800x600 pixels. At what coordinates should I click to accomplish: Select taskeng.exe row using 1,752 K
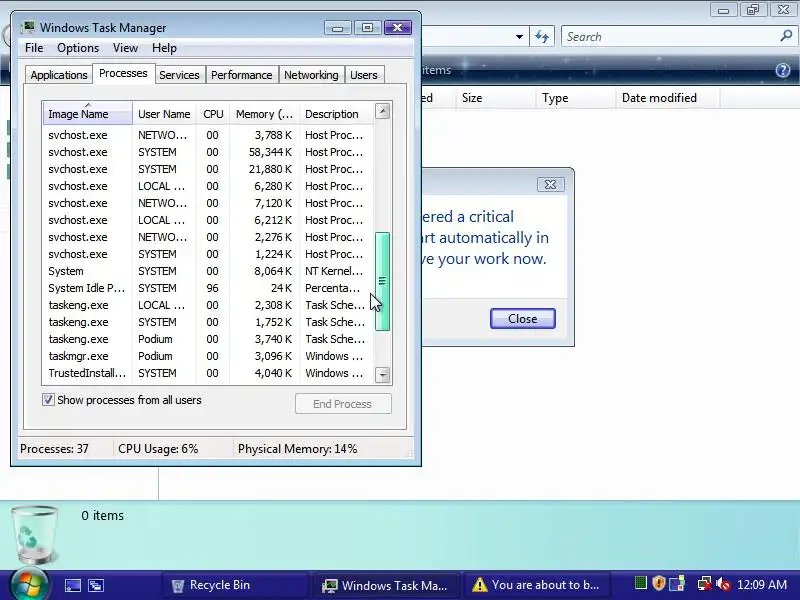coord(208,322)
